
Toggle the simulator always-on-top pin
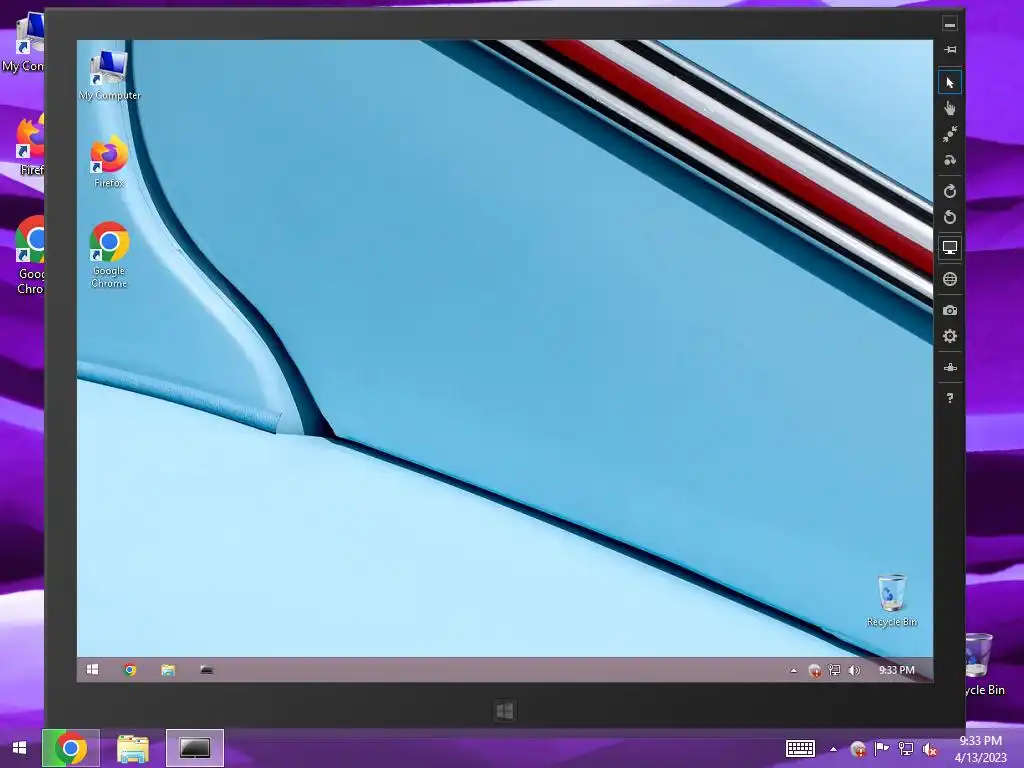[950, 50]
